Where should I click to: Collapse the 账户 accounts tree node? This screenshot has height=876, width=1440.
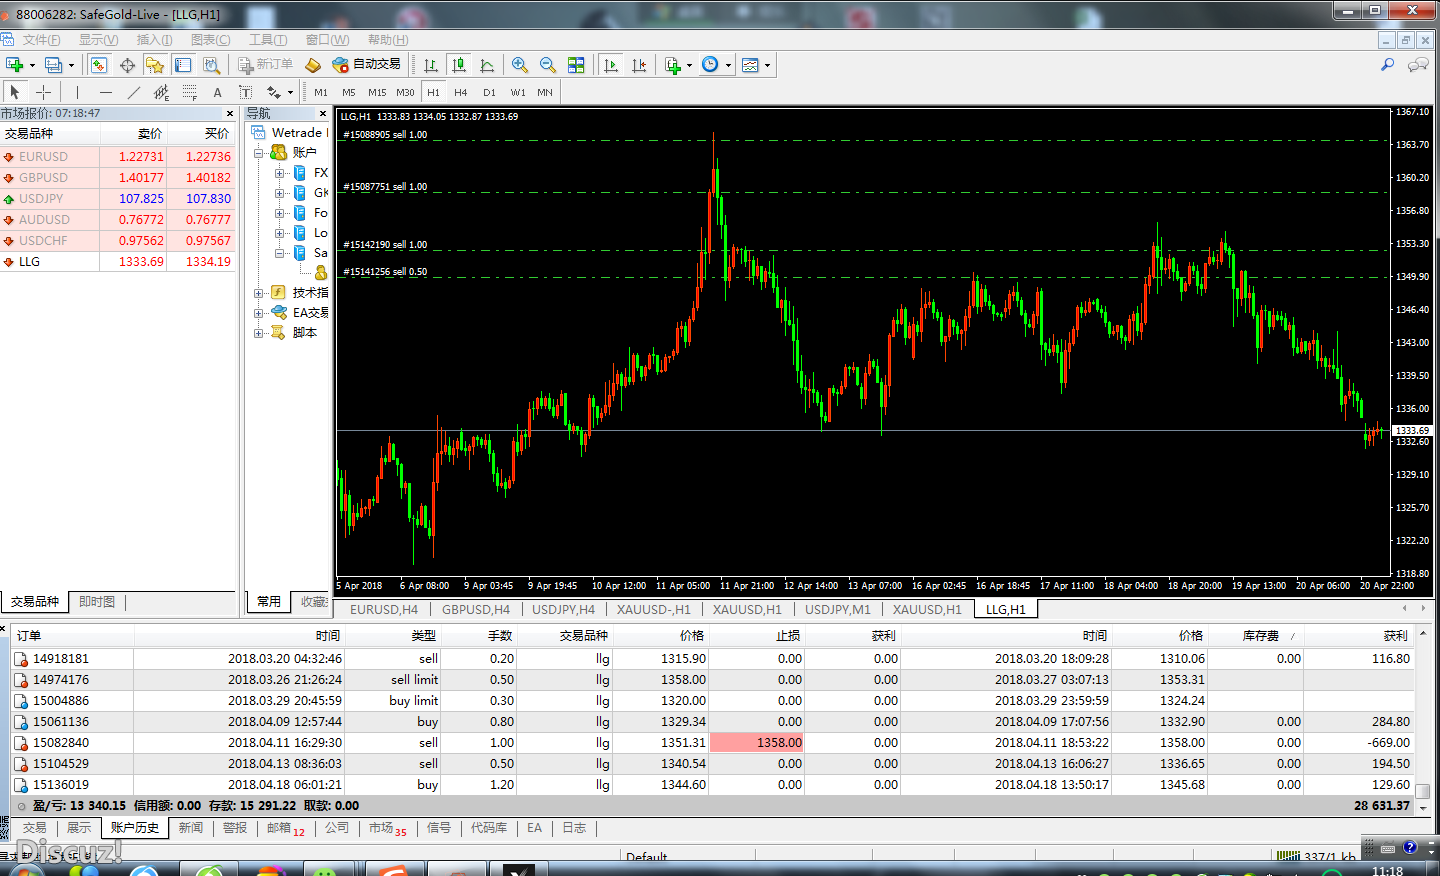pyautogui.click(x=258, y=153)
